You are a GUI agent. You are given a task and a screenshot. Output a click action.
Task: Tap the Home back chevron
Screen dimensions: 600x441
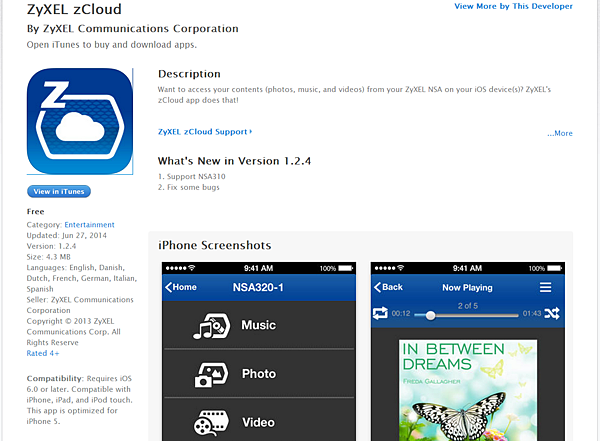[169, 287]
